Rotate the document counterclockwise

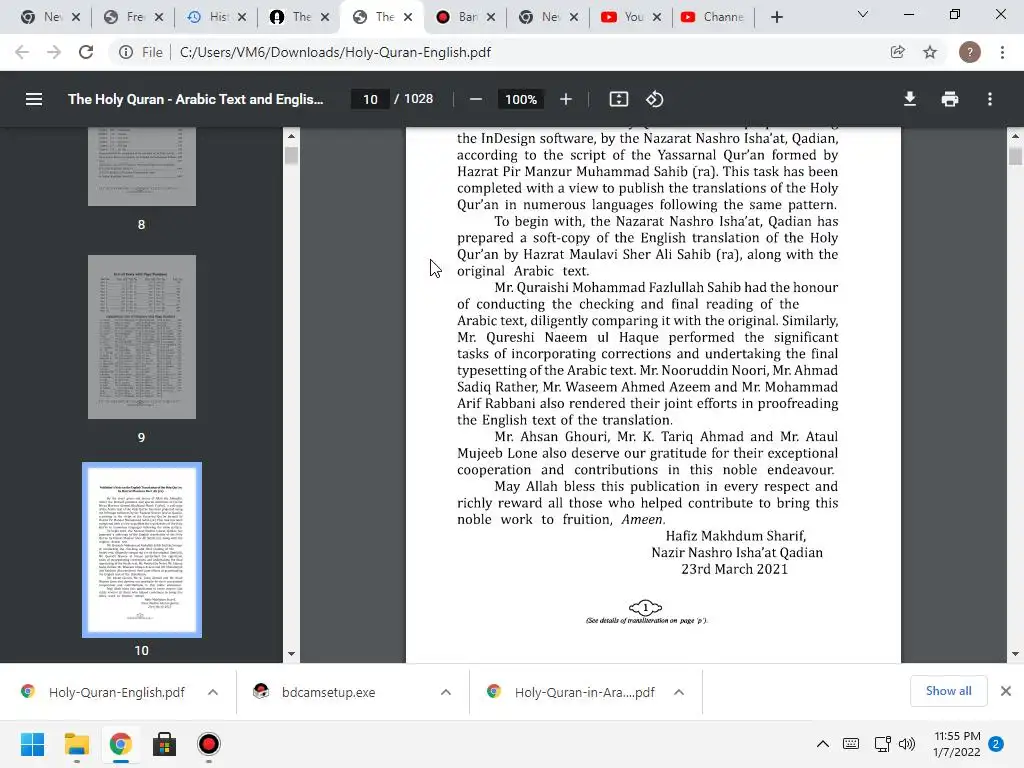click(x=654, y=99)
